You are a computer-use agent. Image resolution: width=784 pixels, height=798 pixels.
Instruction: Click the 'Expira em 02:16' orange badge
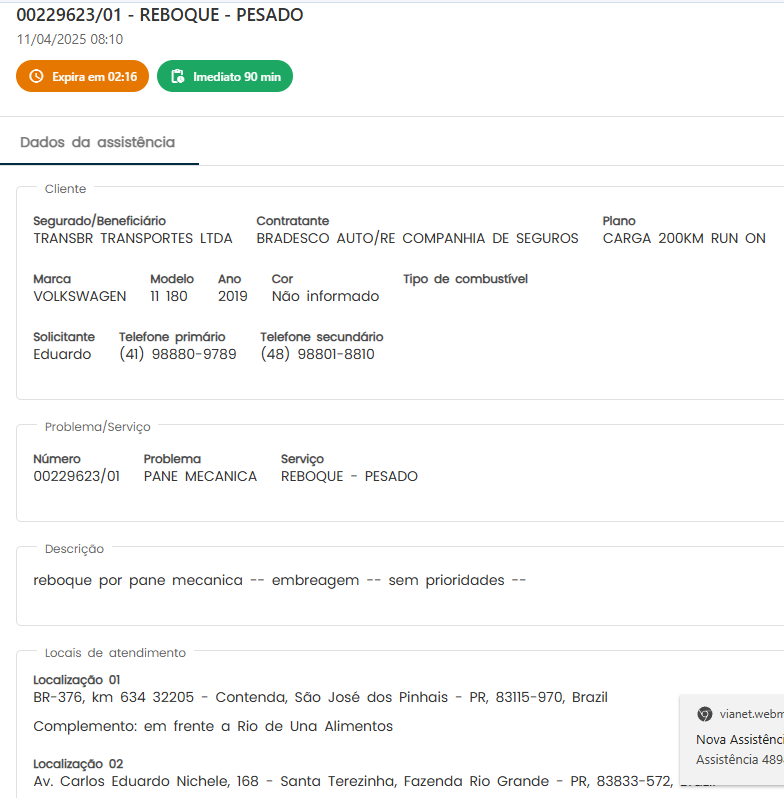tap(82, 76)
